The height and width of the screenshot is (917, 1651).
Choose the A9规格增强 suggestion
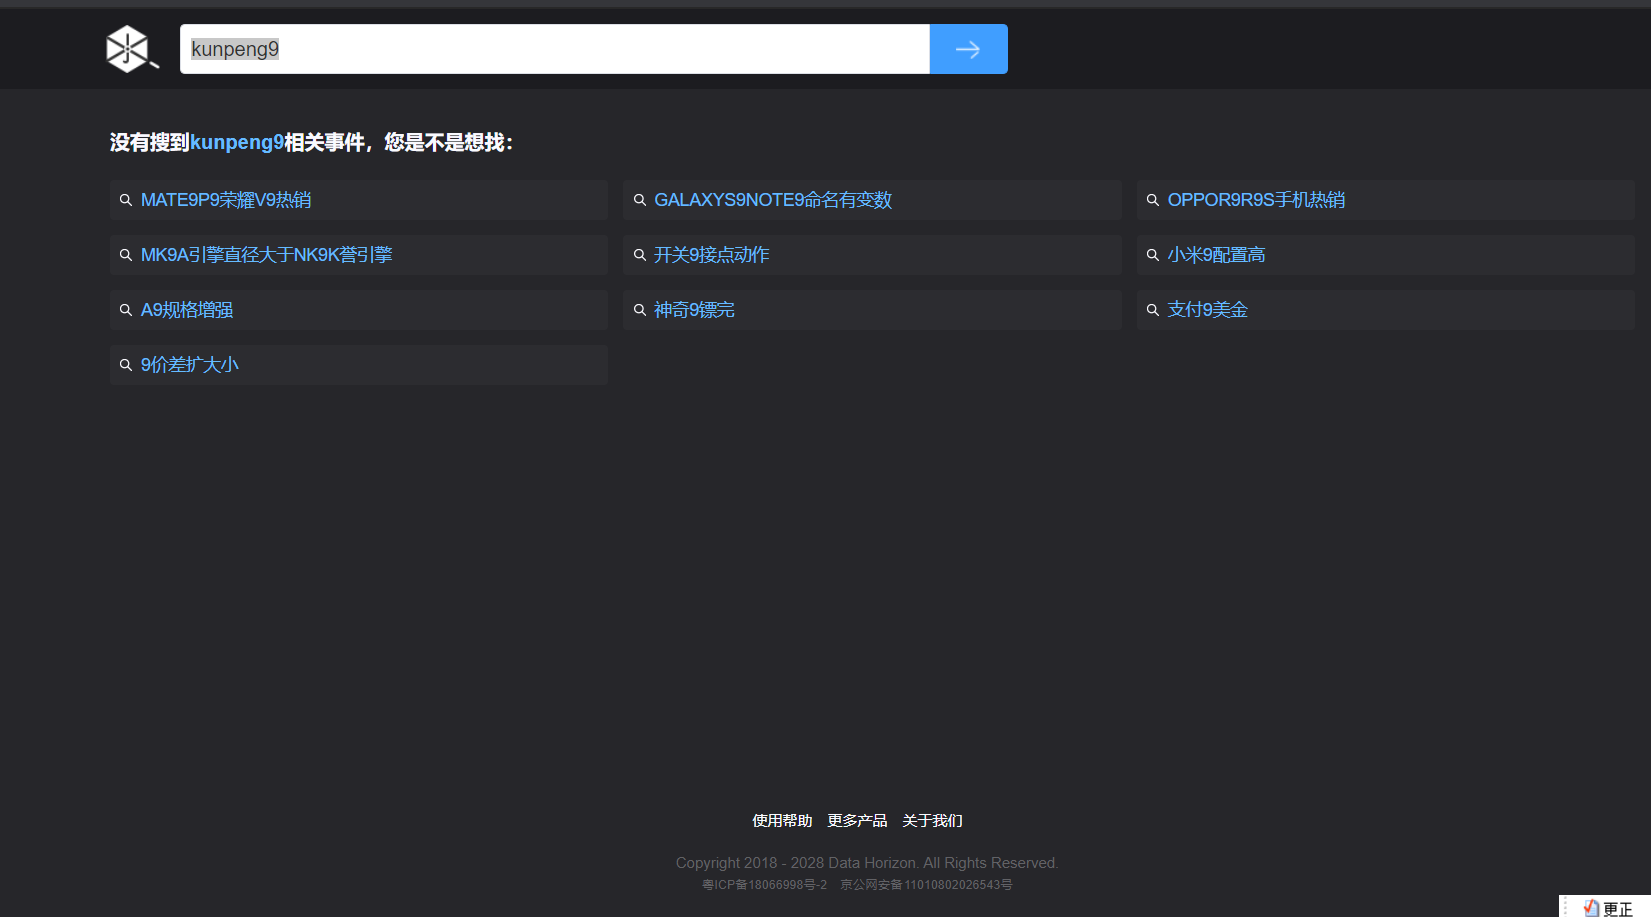[x=359, y=310]
